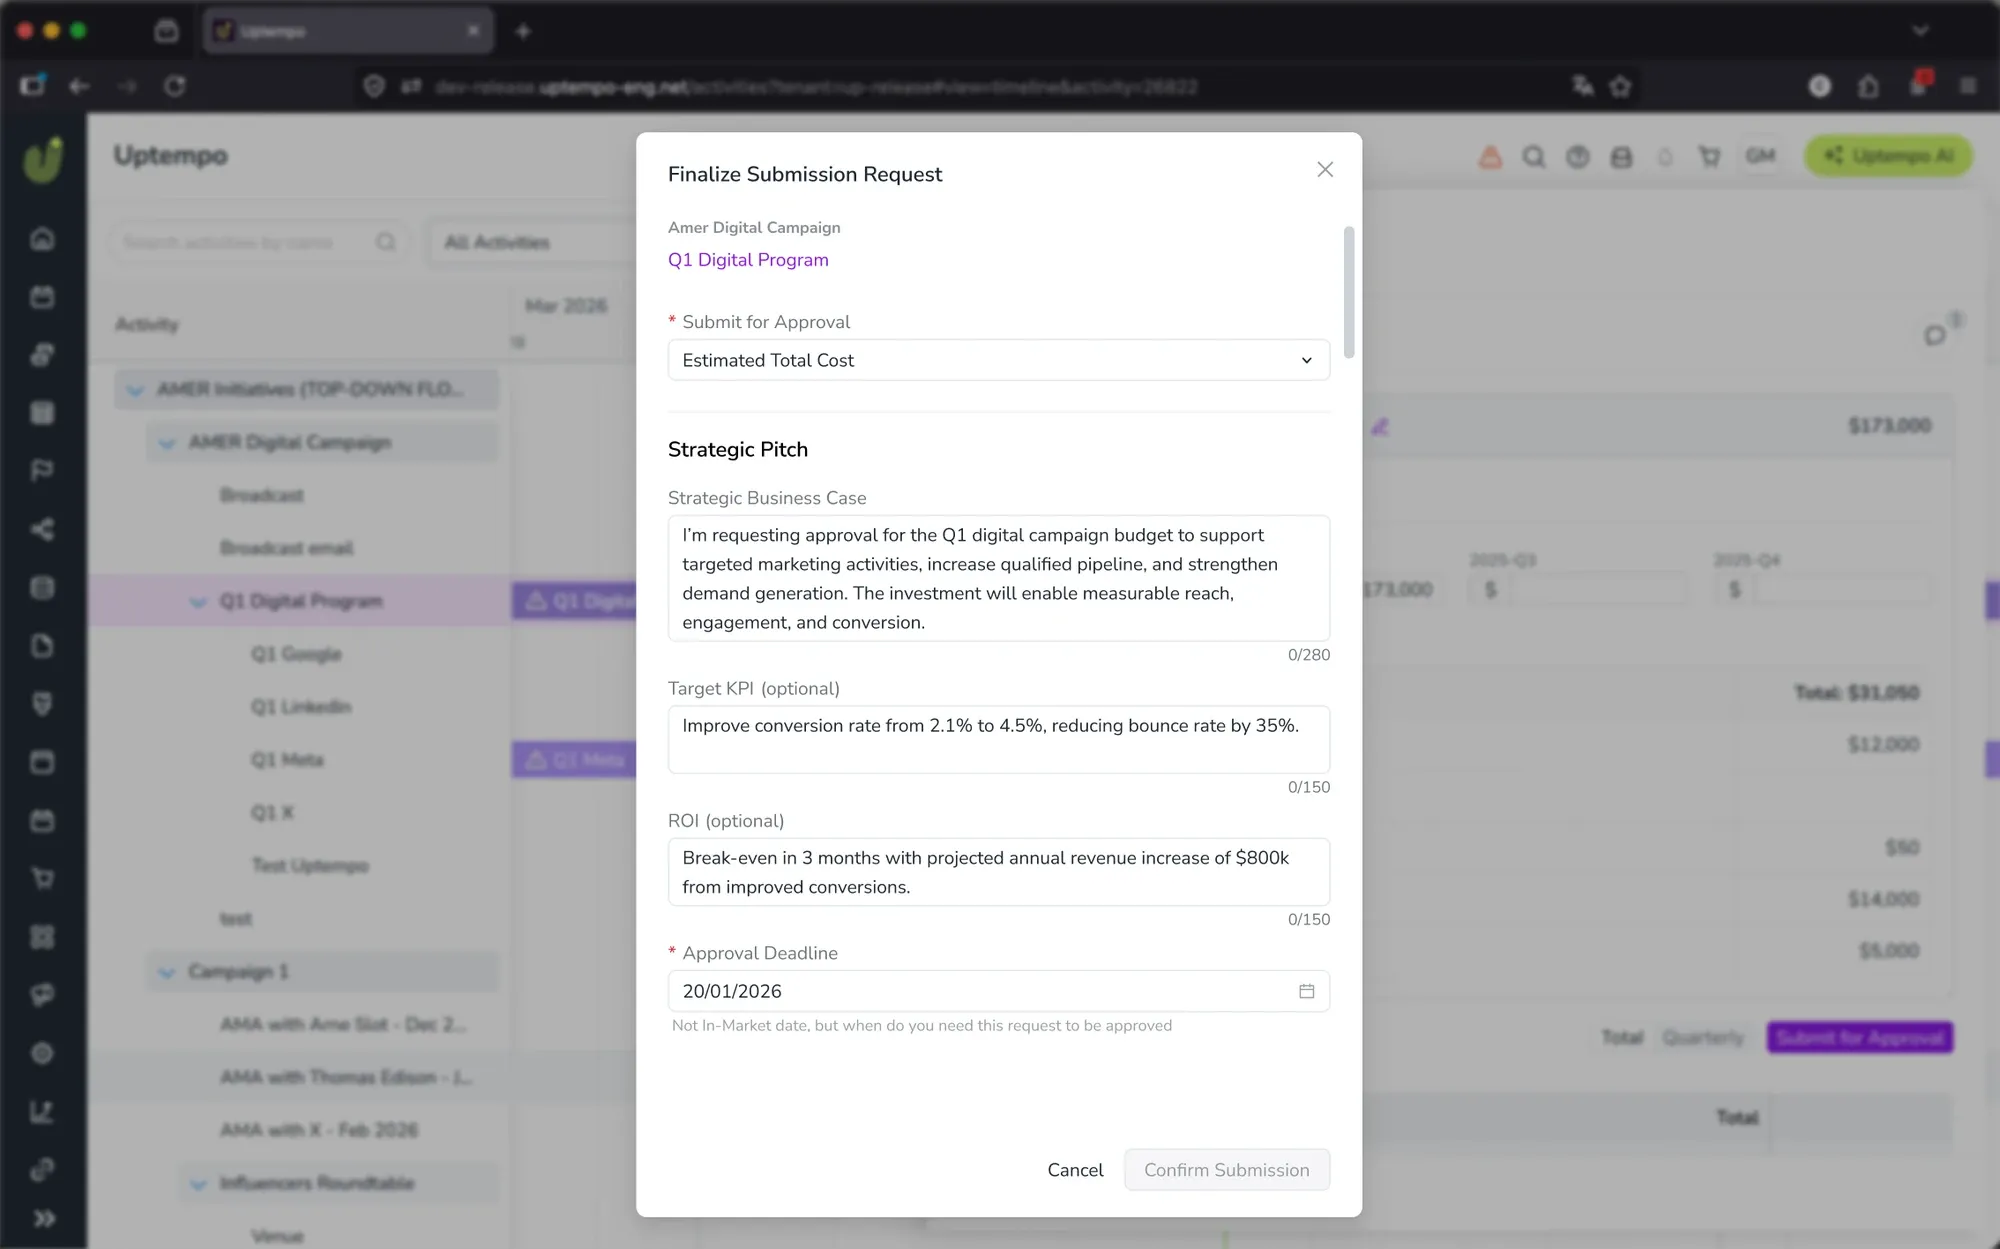Click the Submit for Approval purple button

pos(1859,1037)
